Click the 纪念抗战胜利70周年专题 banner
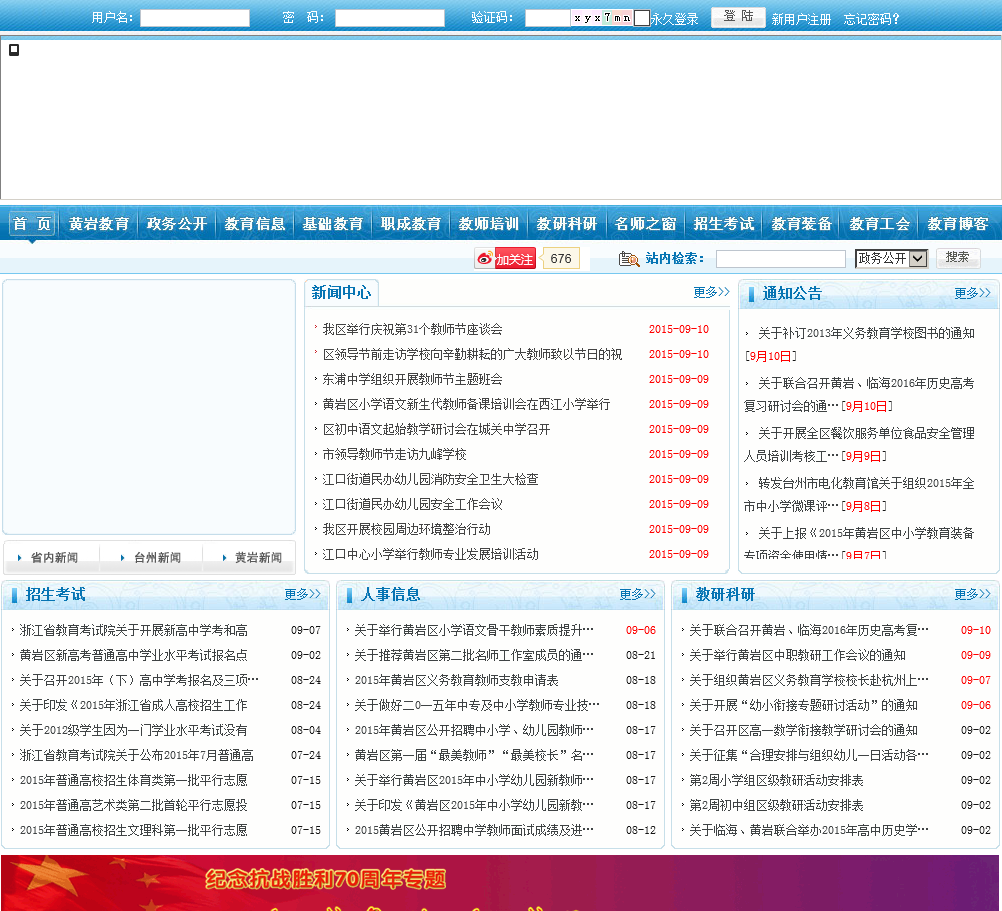The width and height of the screenshot is (1002, 911). coord(500,883)
